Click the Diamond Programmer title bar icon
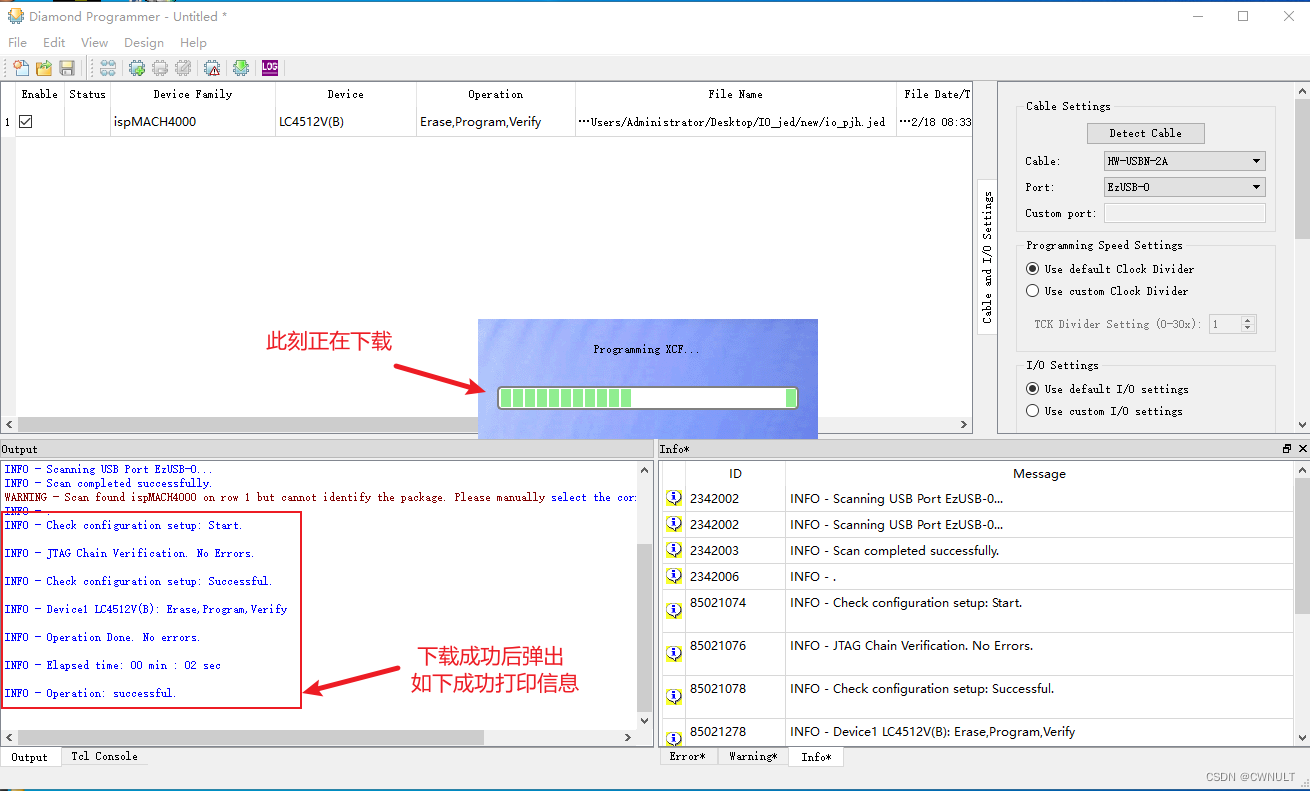The image size is (1310, 791). (x=16, y=16)
